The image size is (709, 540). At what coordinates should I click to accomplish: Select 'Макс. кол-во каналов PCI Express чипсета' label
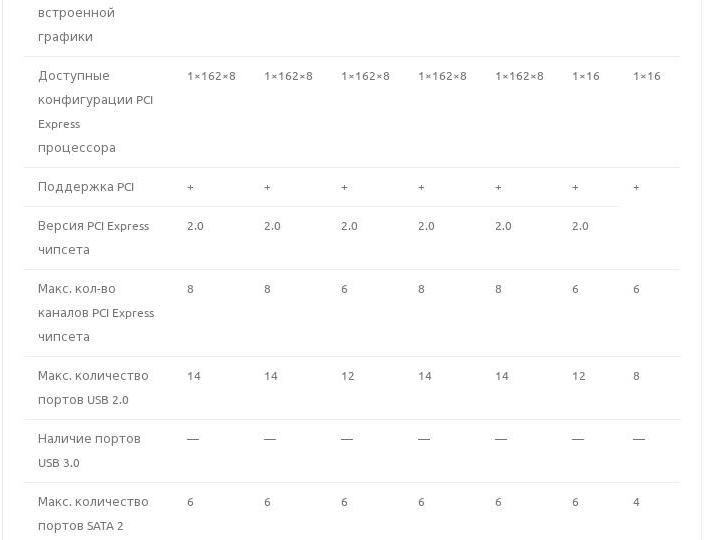point(96,313)
